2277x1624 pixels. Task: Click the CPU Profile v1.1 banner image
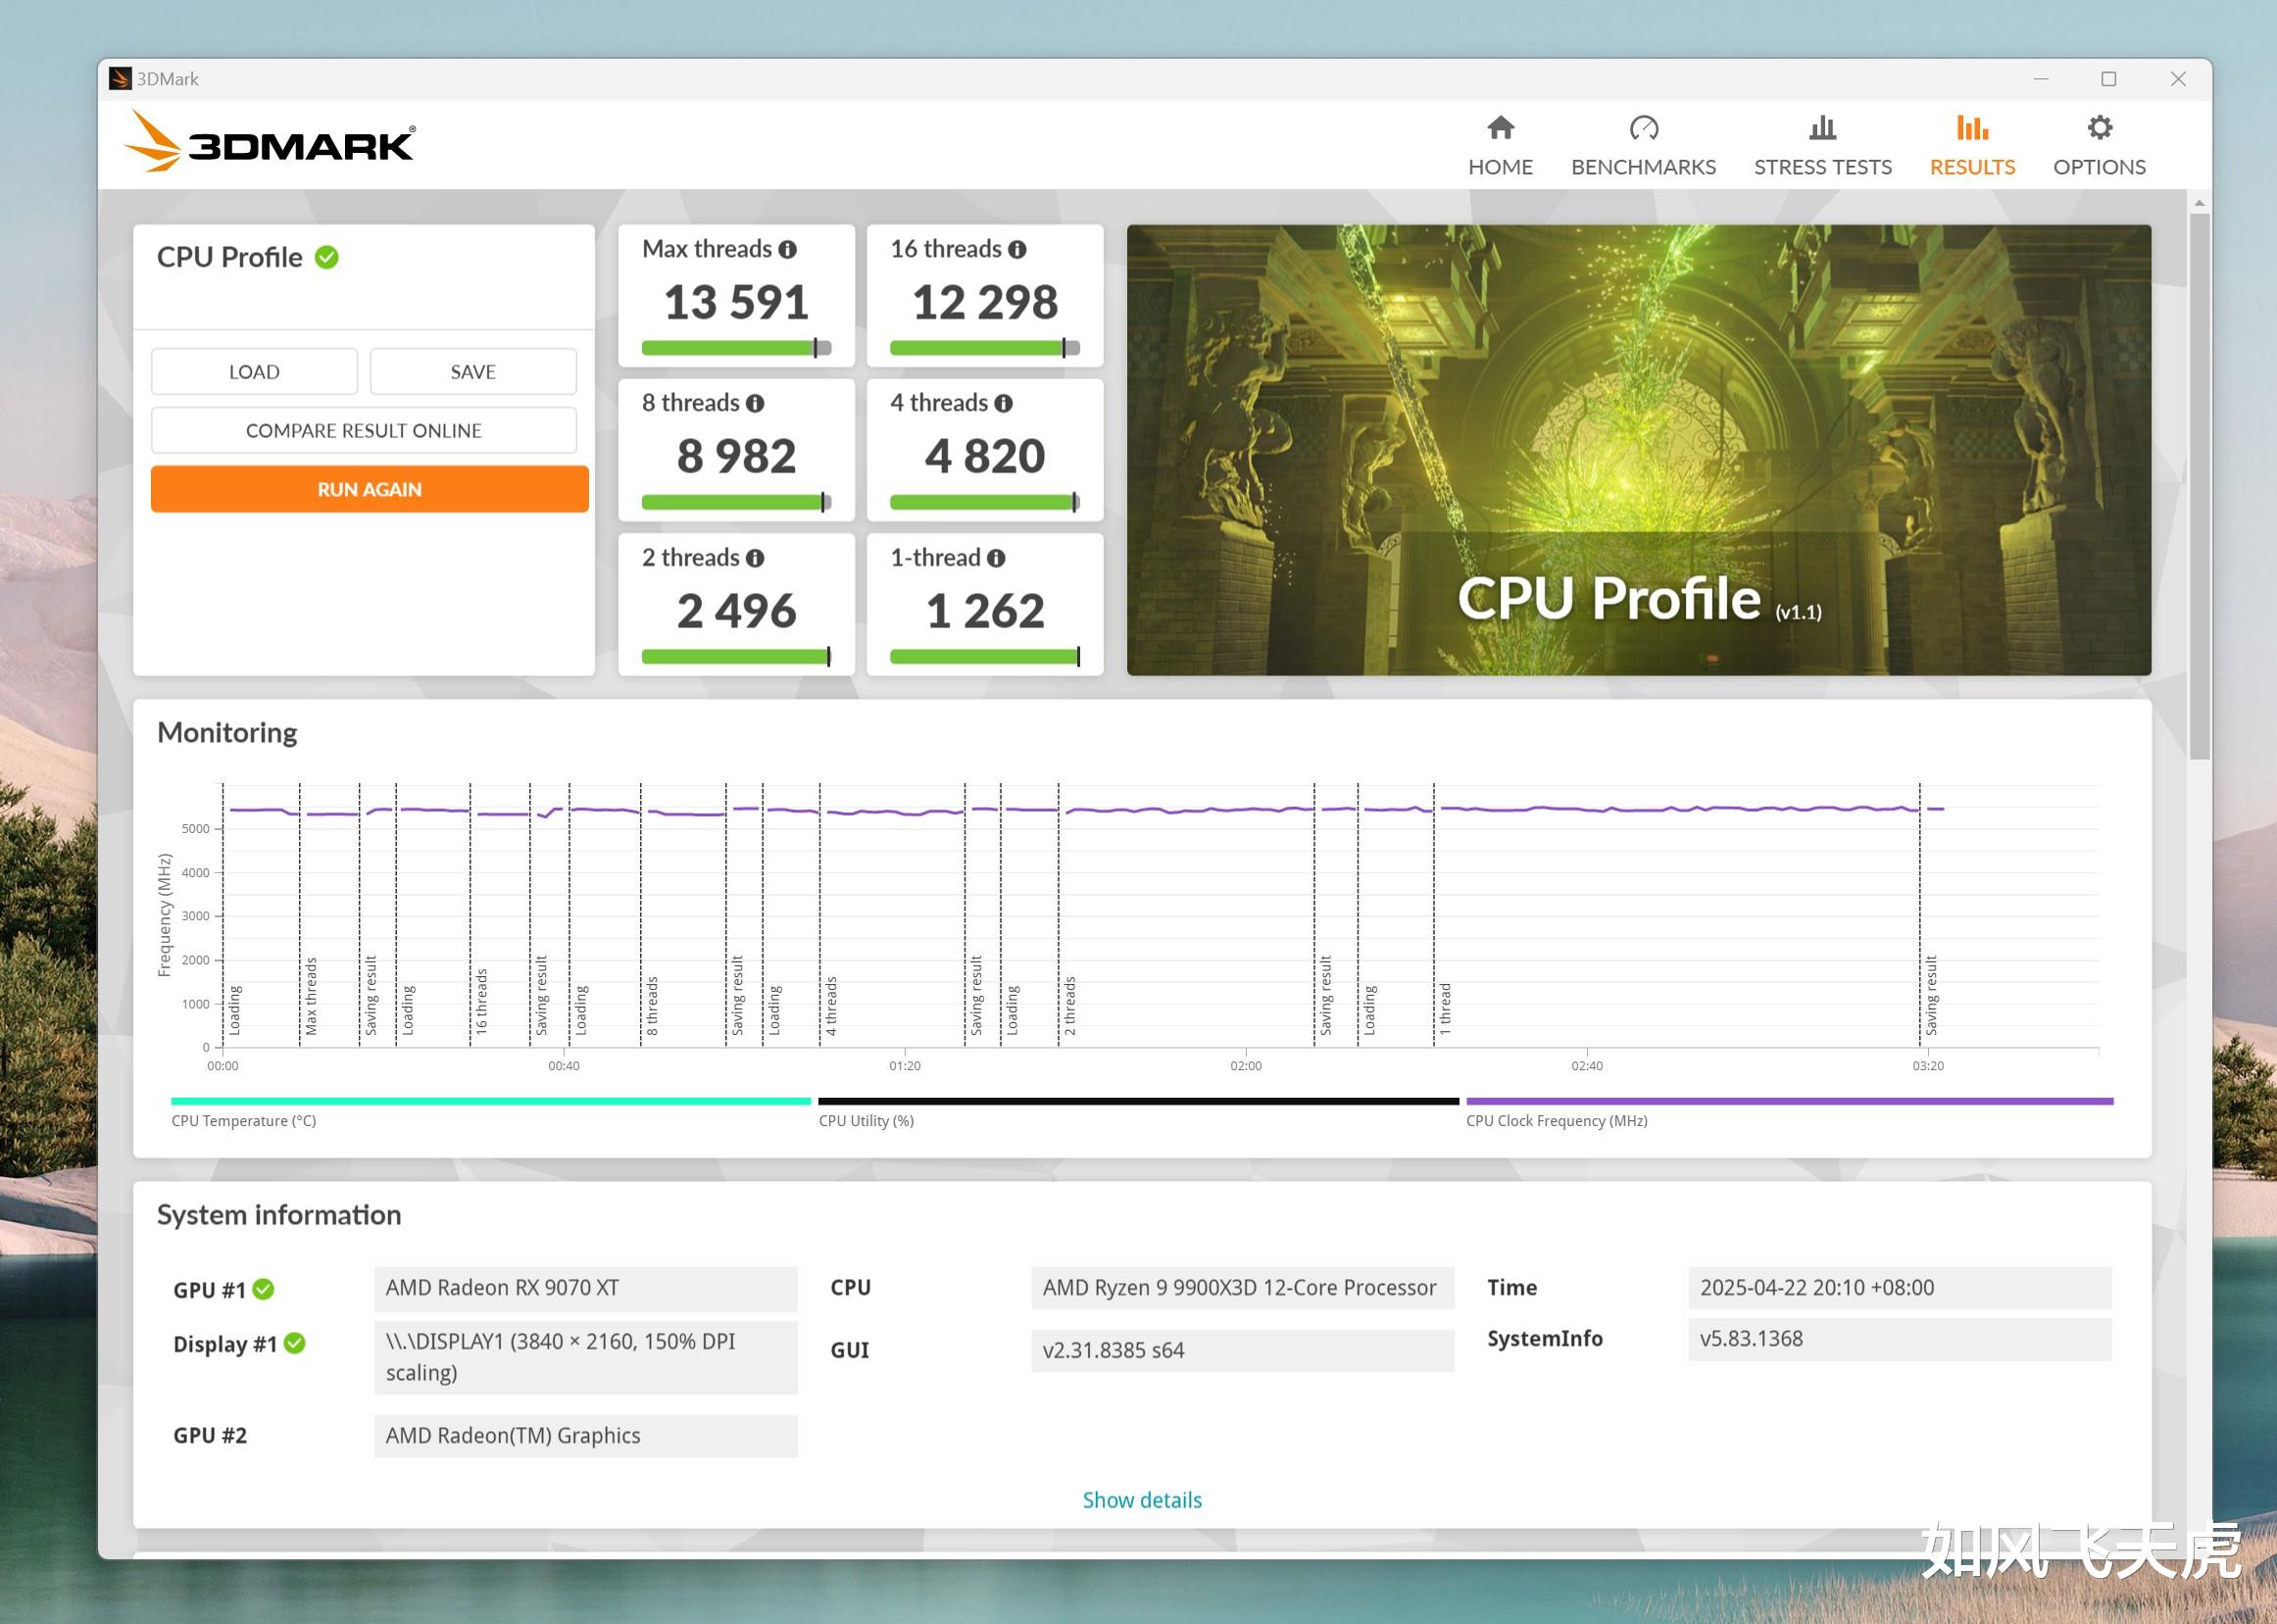[1638, 450]
